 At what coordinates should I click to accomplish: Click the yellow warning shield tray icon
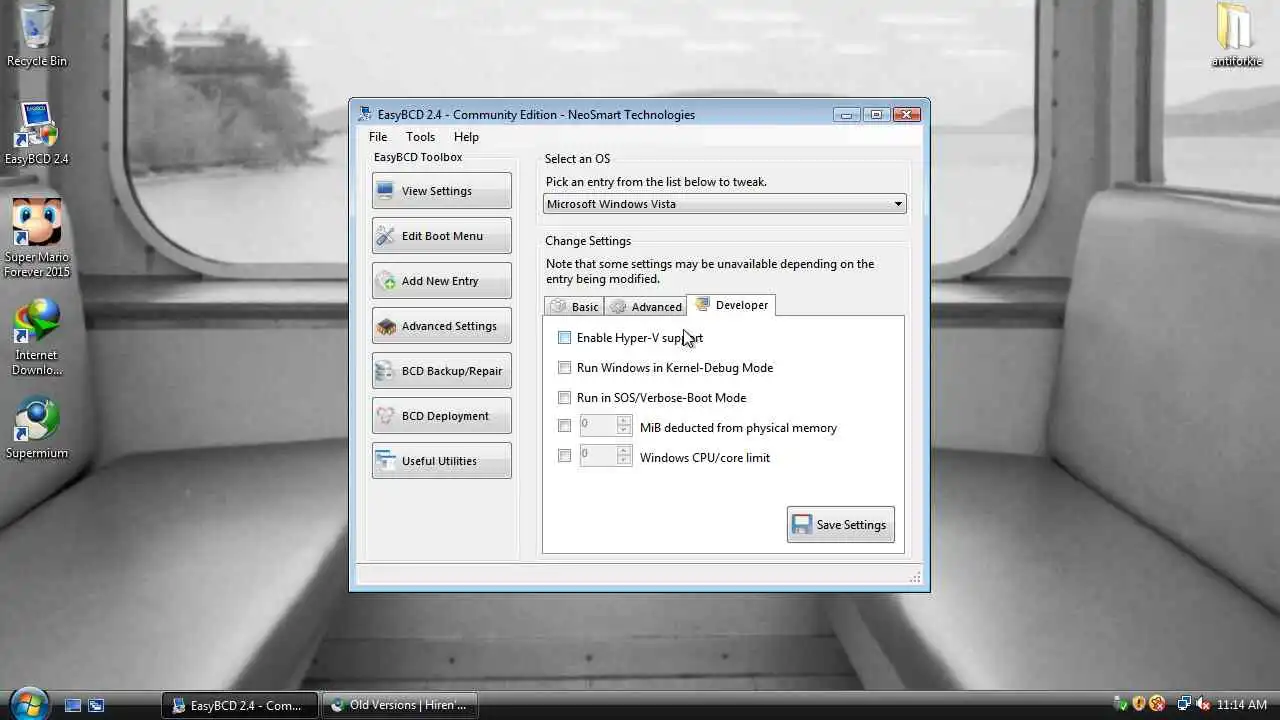[x=1139, y=704]
